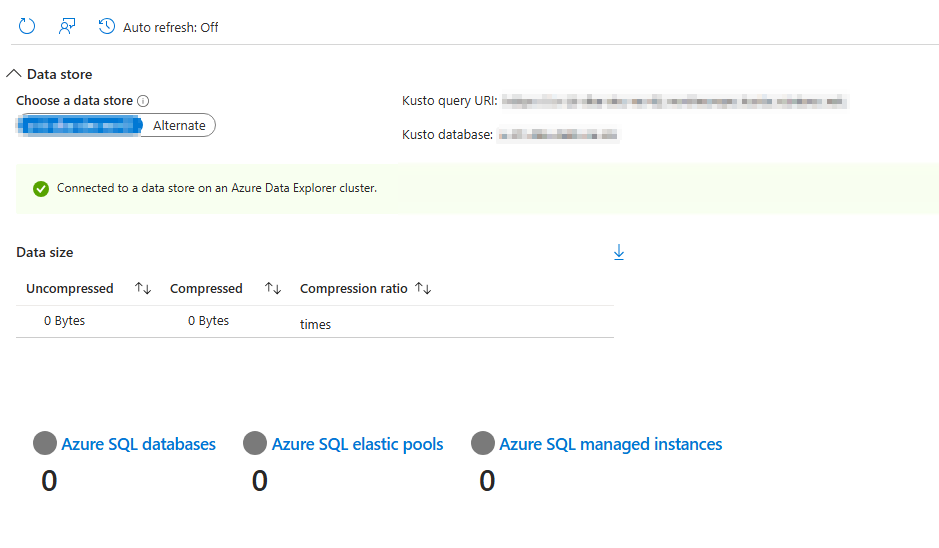Sort by Uncompressed column arrows
Image resolution: width=939 pixels, height=548 pixels.
tap(143, 288)
